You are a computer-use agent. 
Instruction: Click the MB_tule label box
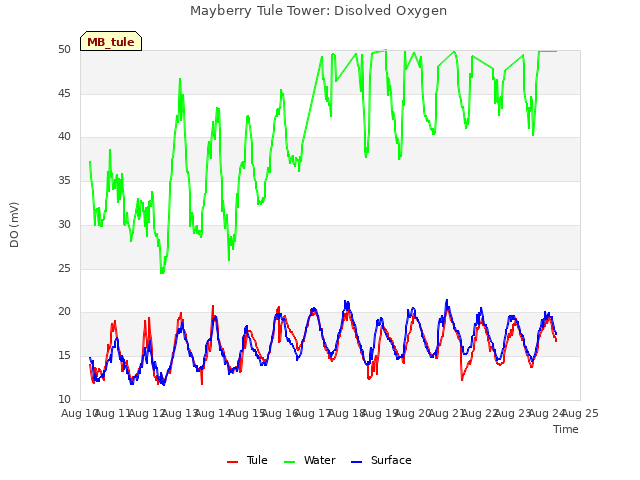(x=111, y=41)
